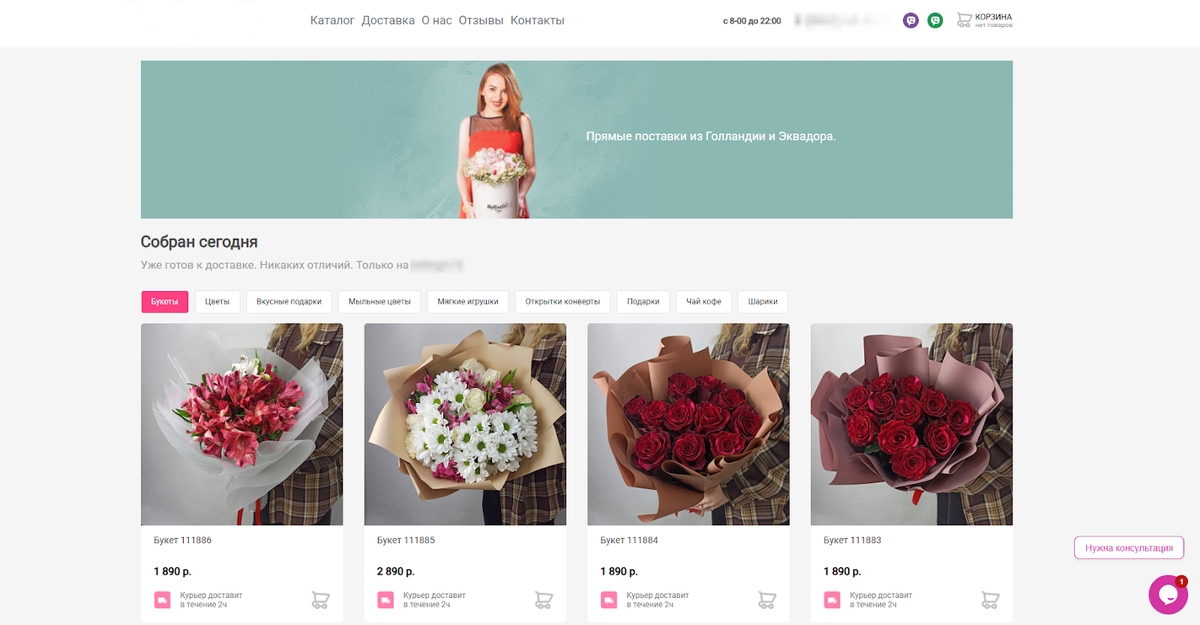Add Букет 111883 to cart
Screen dimensions: 1200x625
(990, 600)
